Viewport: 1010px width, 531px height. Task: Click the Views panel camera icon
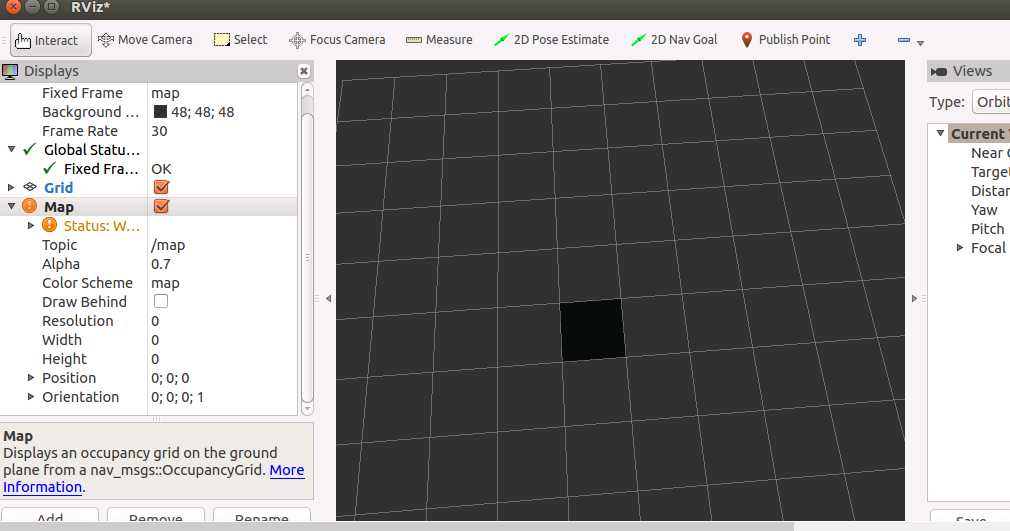(939, 72)
